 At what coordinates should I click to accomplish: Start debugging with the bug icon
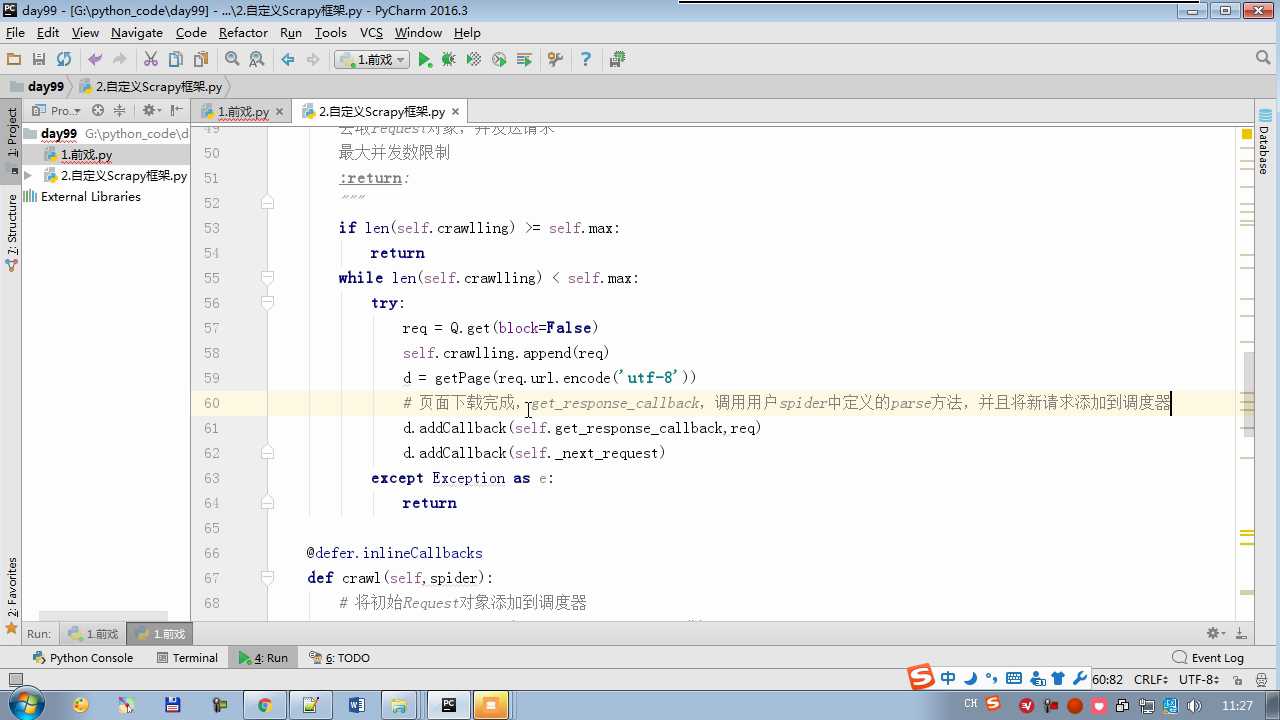[449, 60]
